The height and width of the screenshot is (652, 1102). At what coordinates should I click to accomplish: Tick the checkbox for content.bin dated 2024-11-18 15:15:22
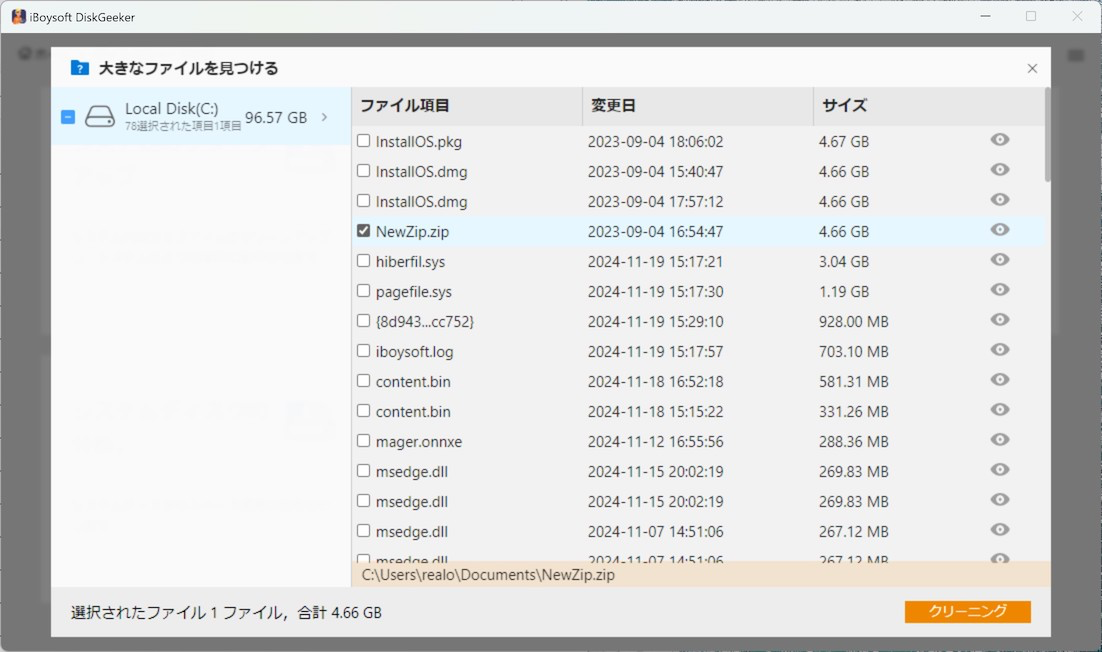pos(363,410)
